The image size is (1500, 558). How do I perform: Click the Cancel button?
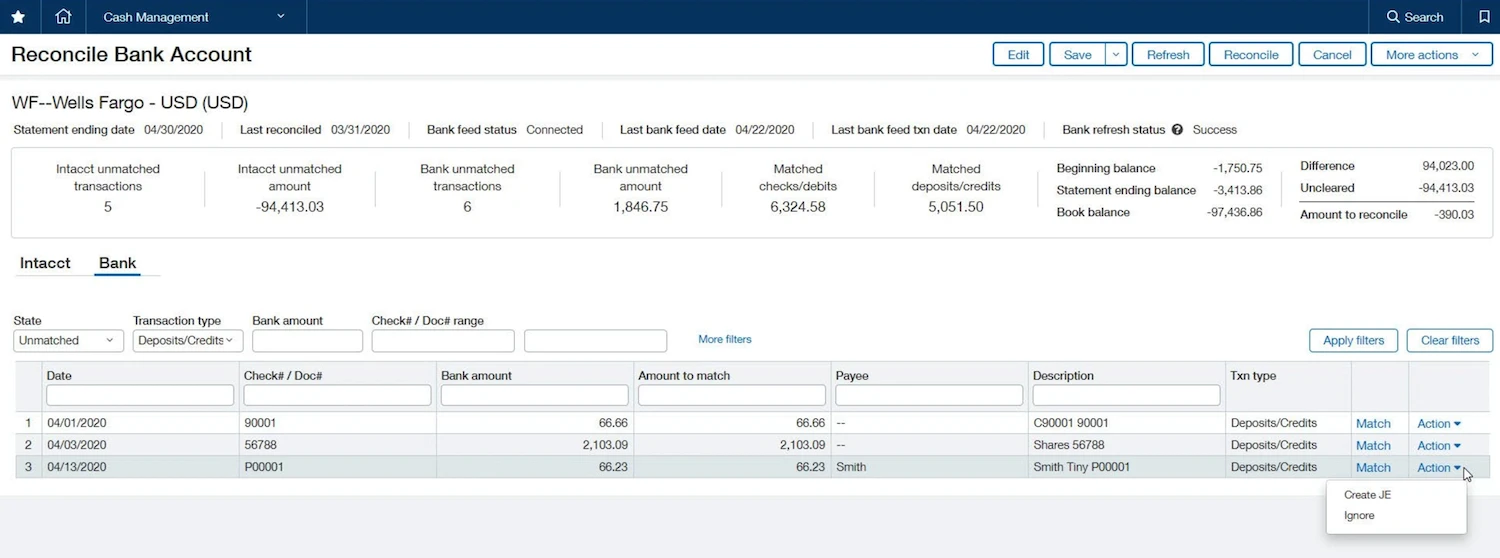[x=1332, y=55]
